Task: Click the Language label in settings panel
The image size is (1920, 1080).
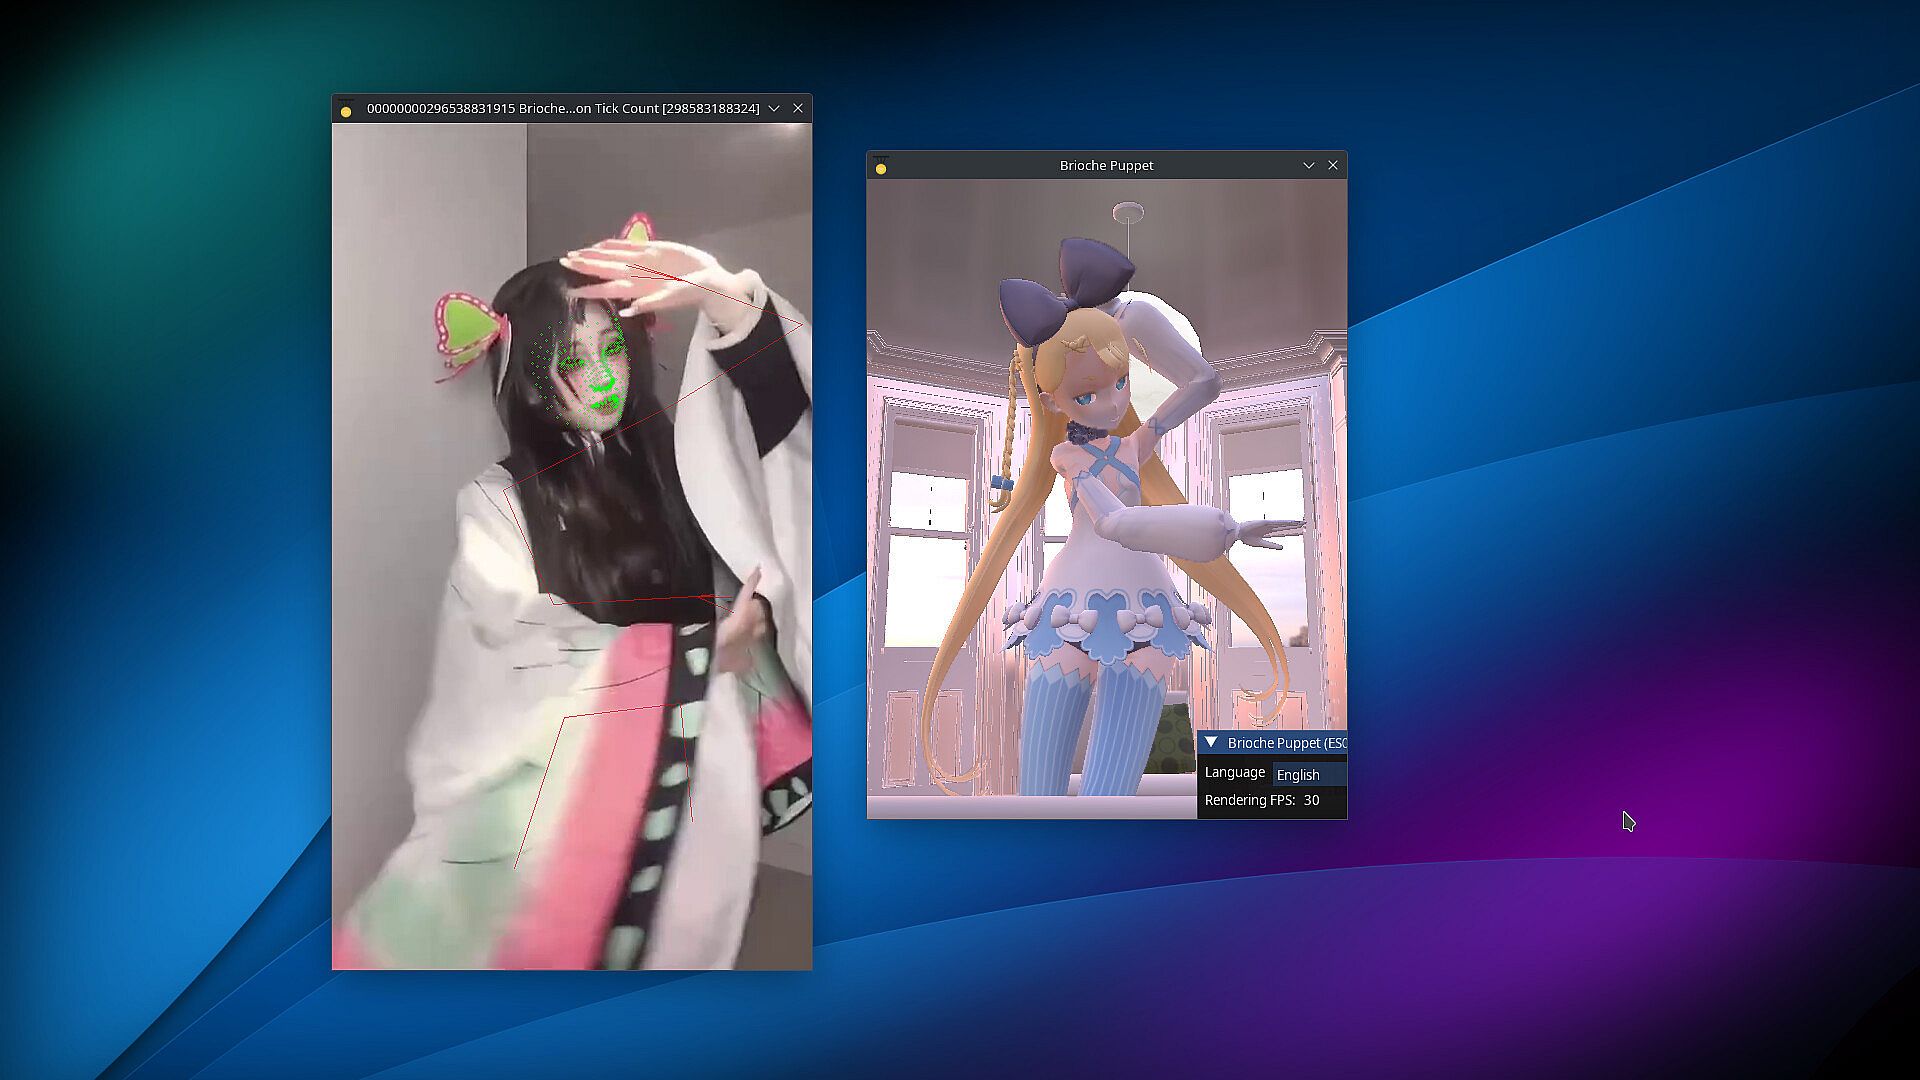Action: pos(1234,773)
